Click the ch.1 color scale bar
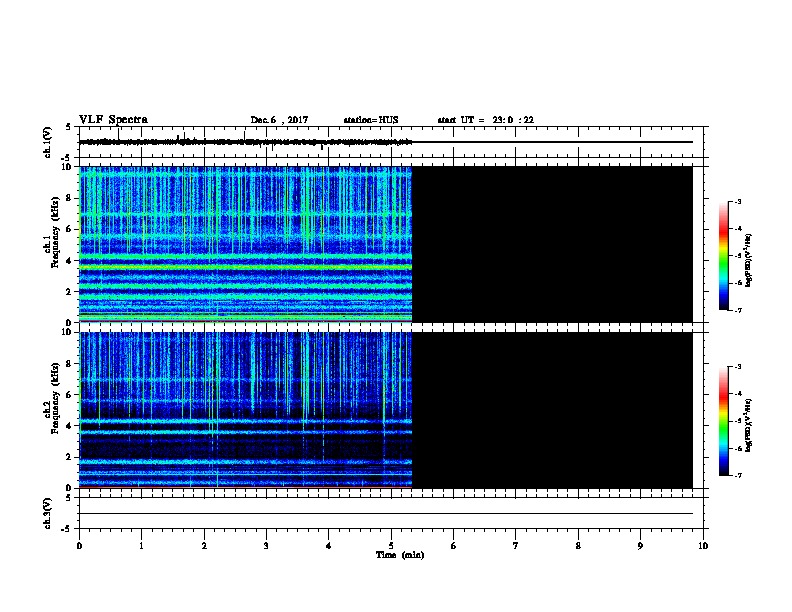 pos(724,256)
